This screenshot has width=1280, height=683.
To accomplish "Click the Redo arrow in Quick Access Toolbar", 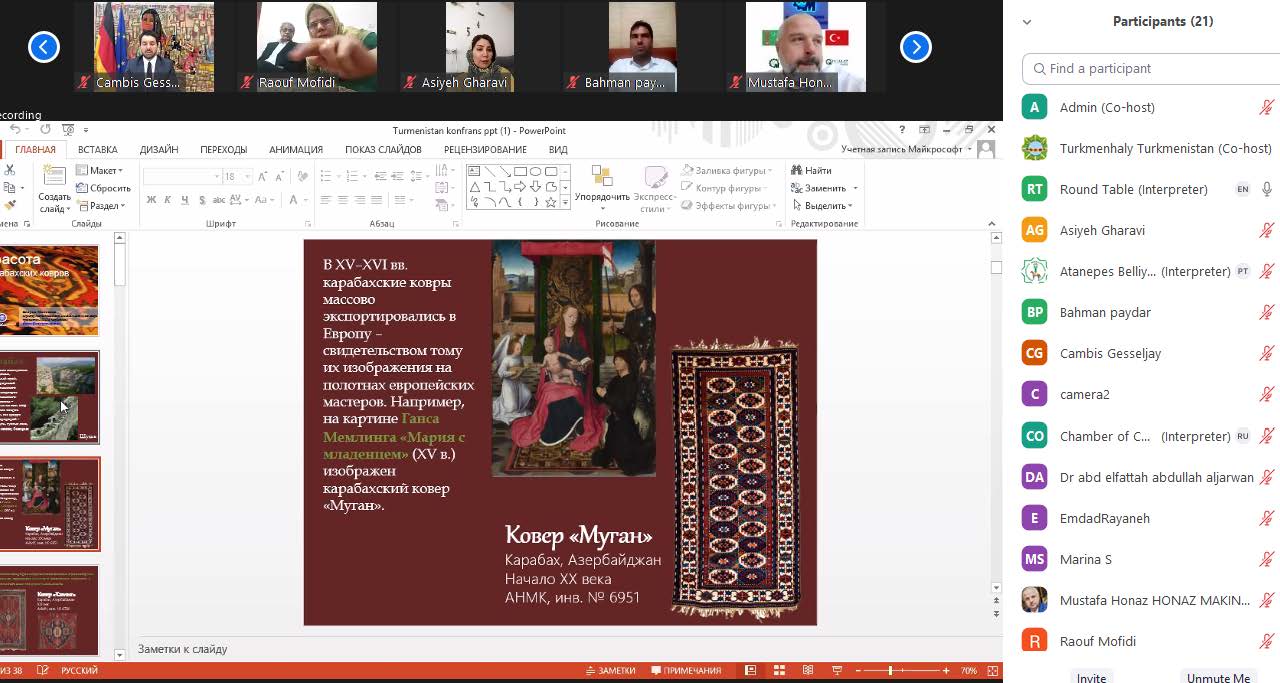I will point(45,130).
